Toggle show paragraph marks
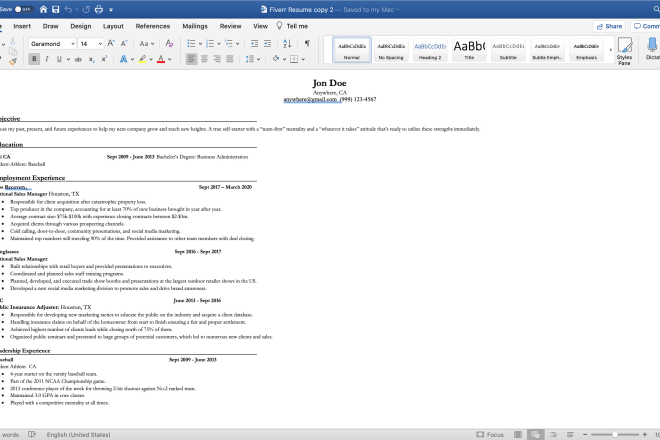This screenshot has height=440, width=660. pos(307,43)
